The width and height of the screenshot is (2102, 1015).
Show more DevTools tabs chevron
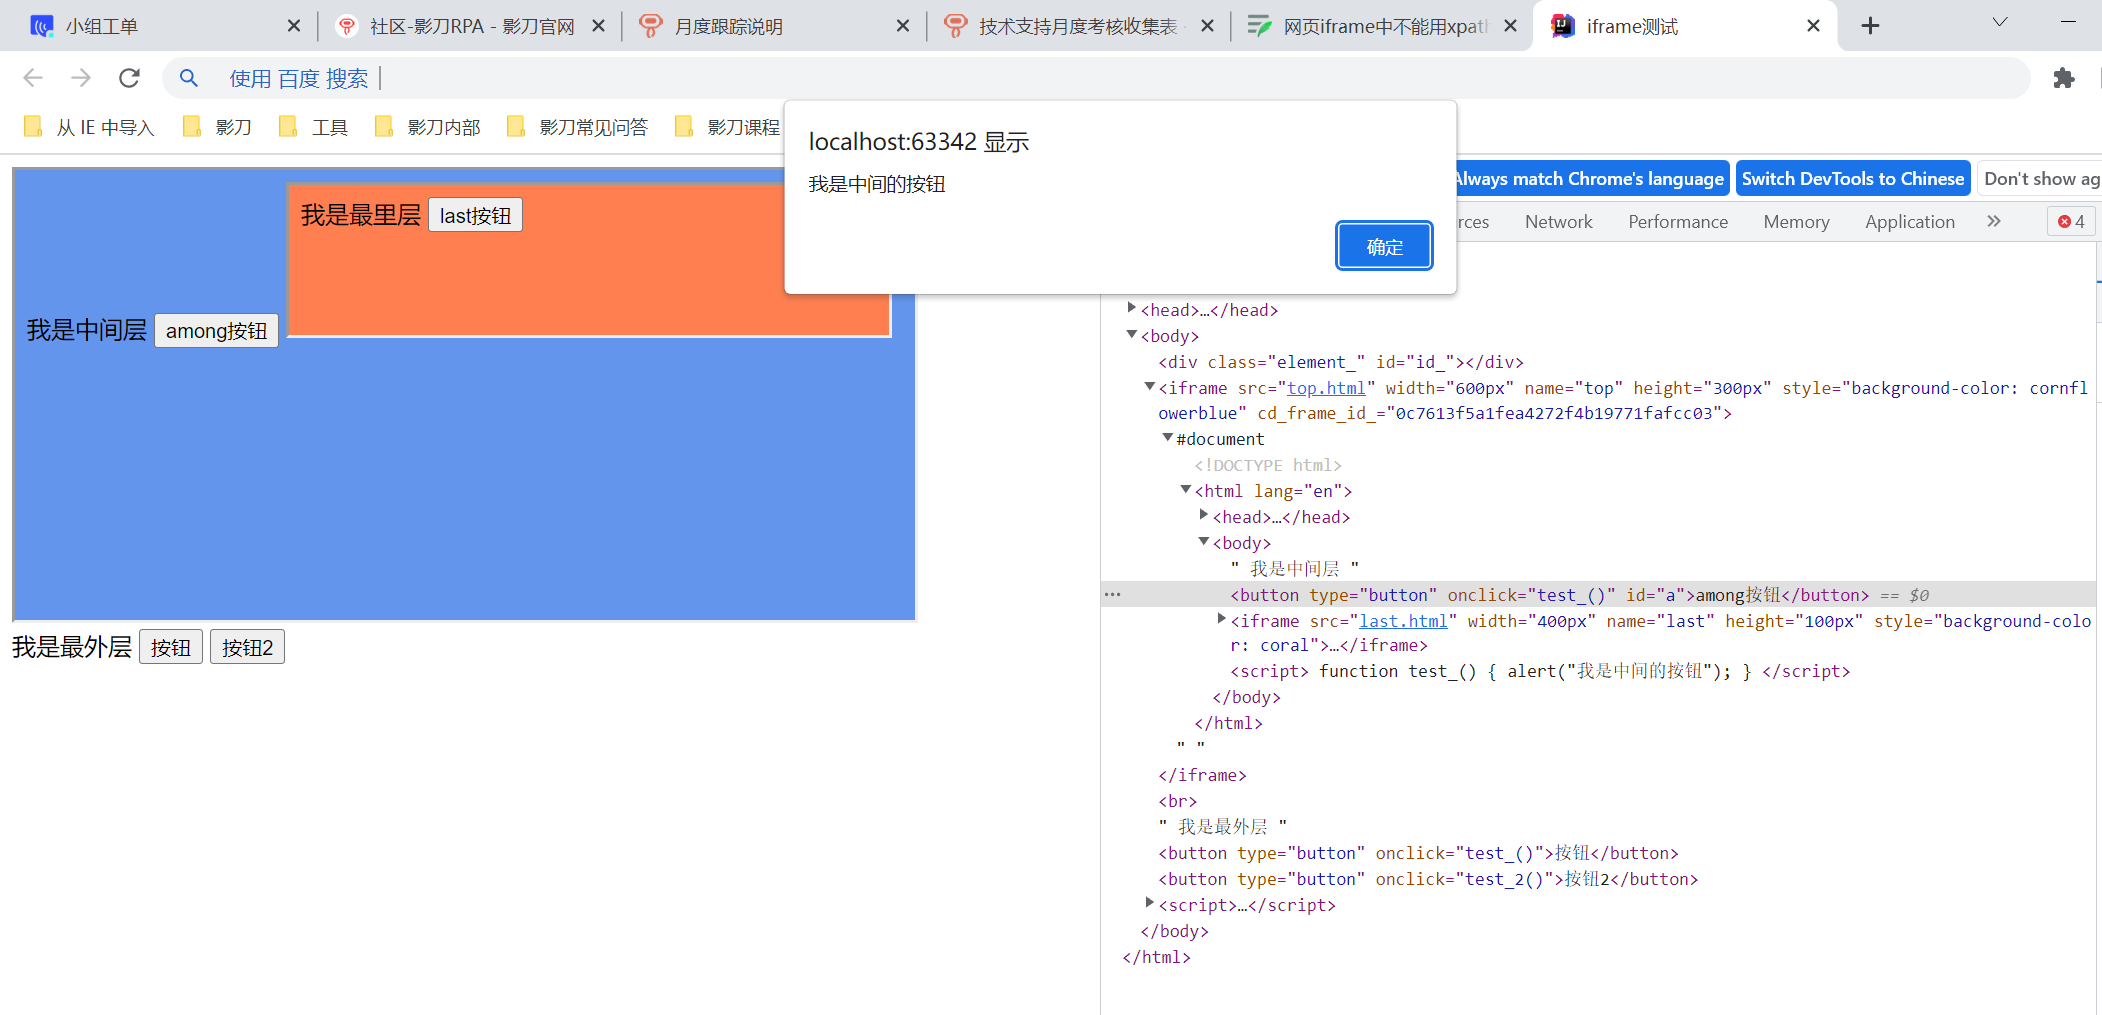pos(1993,222)
